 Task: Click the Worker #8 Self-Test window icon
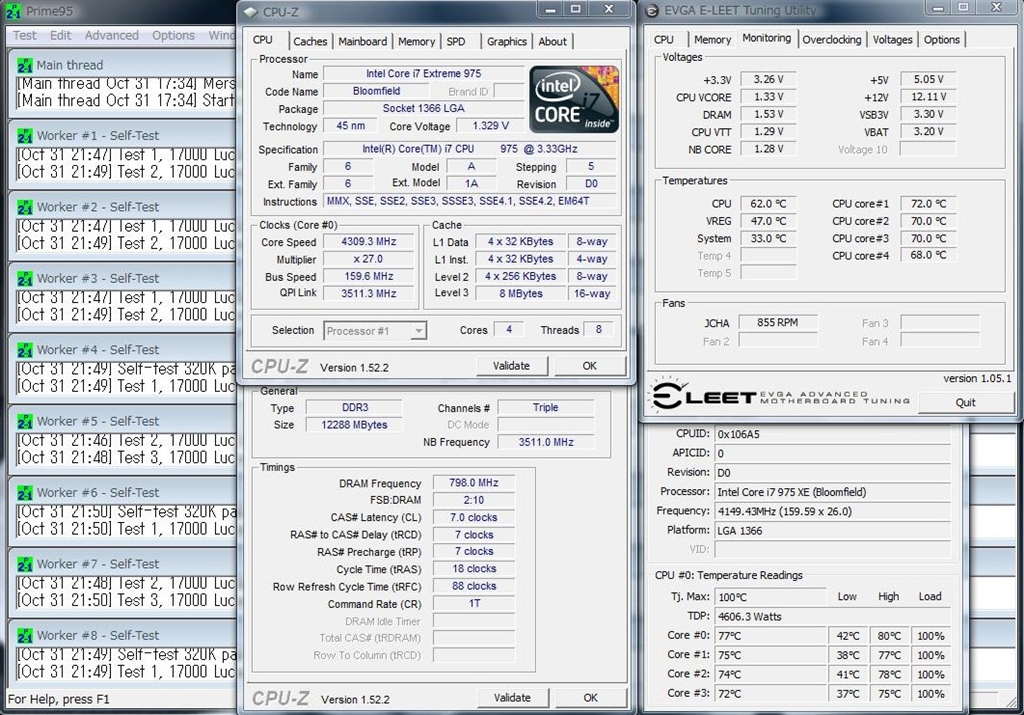coord(25,636)
